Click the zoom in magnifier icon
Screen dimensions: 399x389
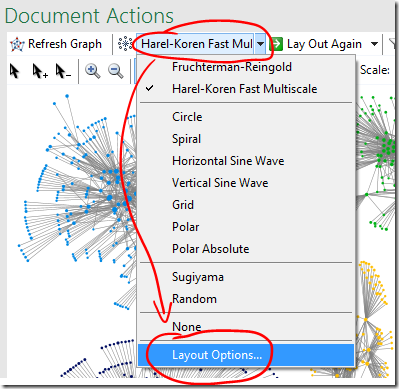(x=92, y=71)
